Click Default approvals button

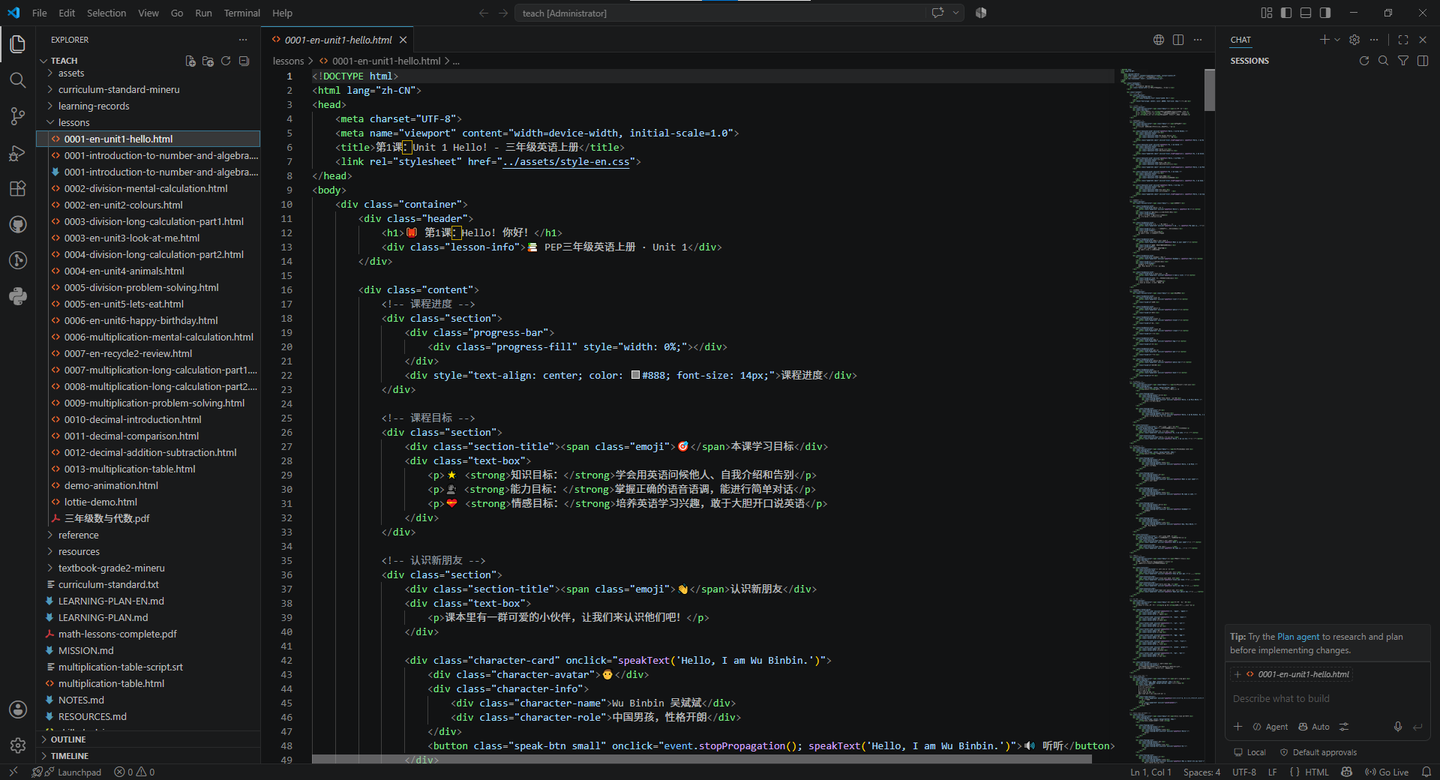1317,752
